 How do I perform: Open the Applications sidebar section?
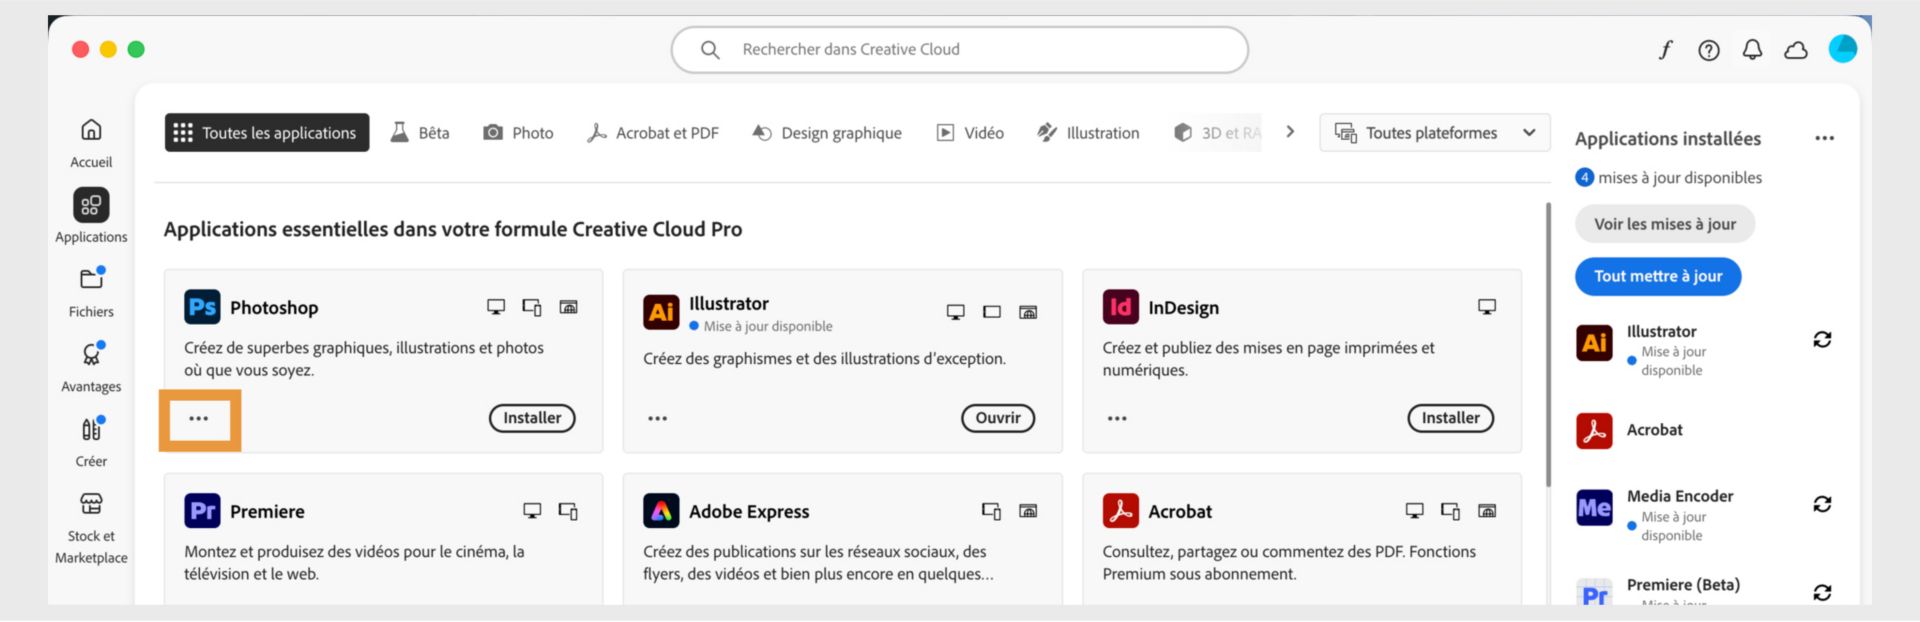tap(91, 216)
